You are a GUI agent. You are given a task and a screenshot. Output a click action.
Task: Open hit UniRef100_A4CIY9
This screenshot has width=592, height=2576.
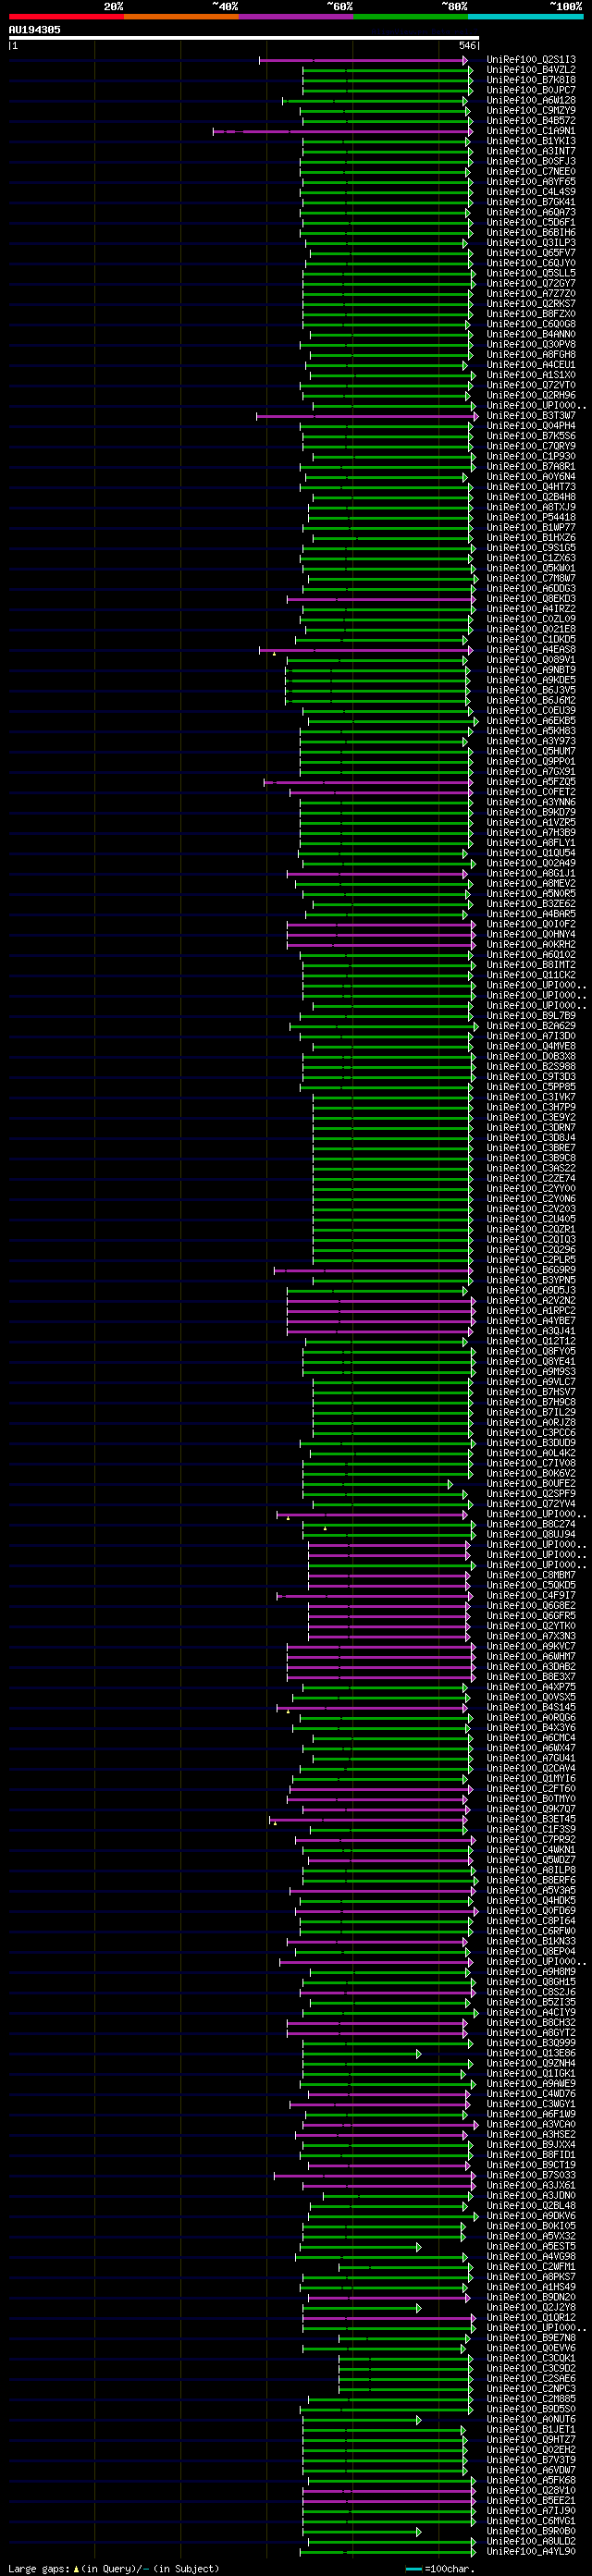click(x=531, y=2013)
